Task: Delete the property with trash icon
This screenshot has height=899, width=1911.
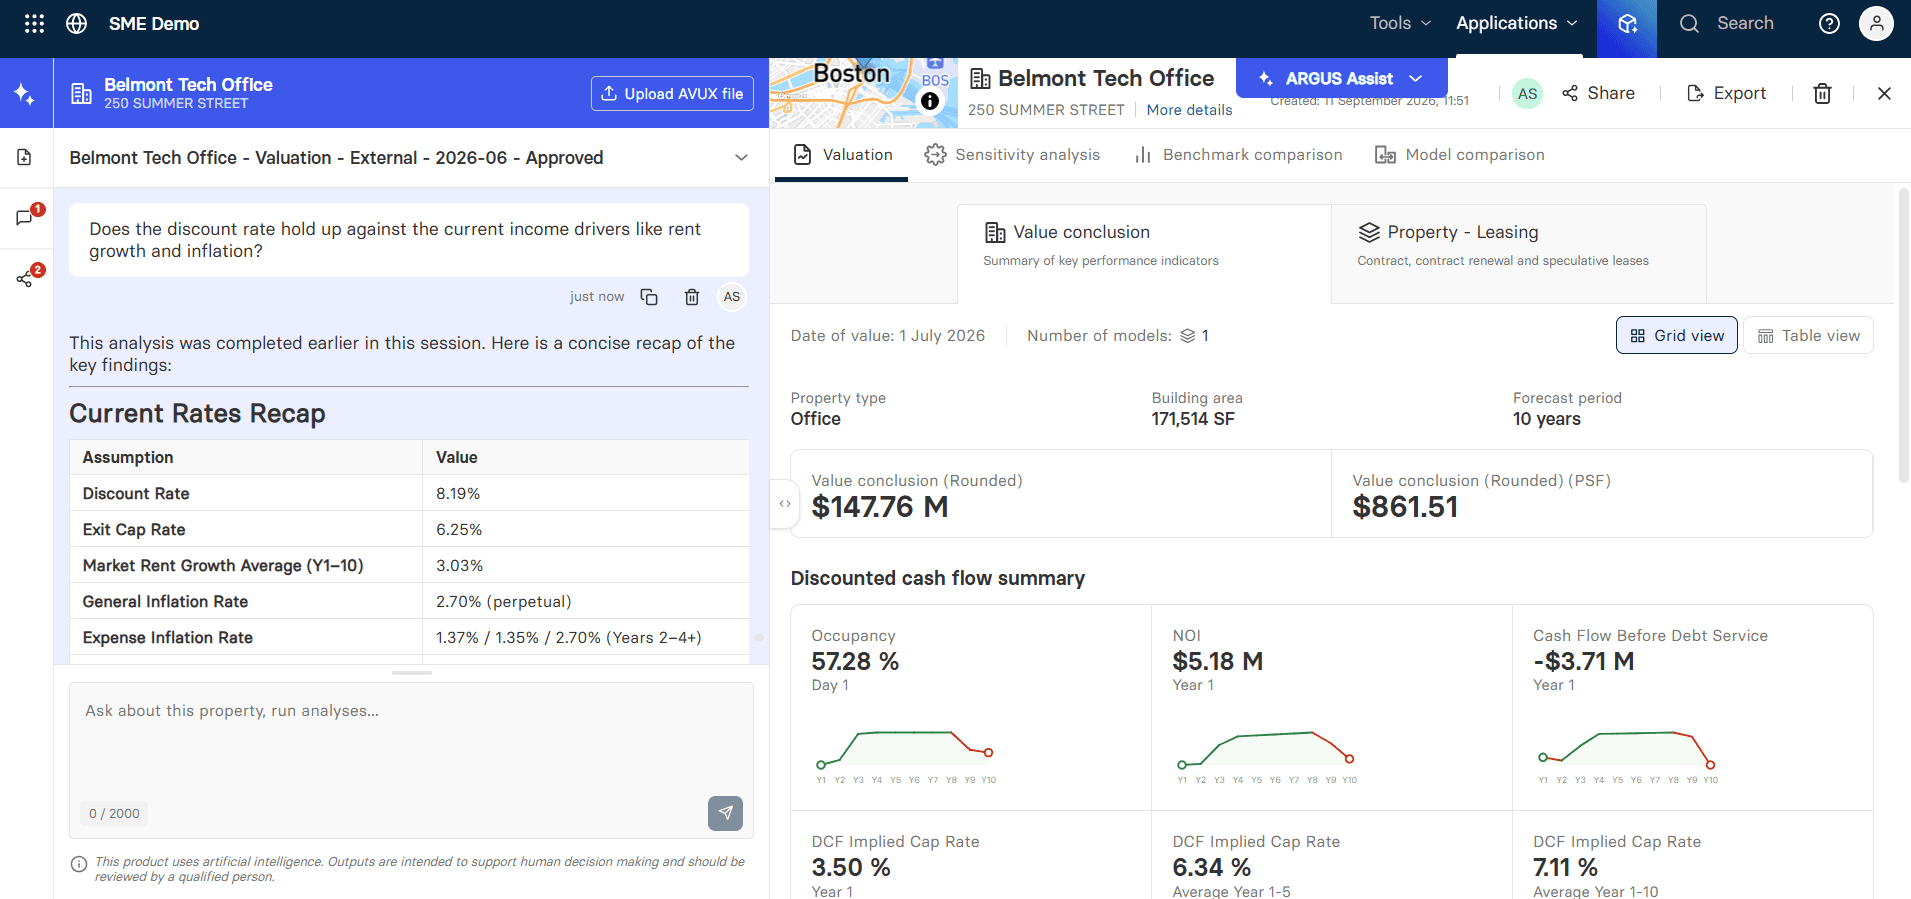Action: pyautogui.click(x=1822, y=93)
